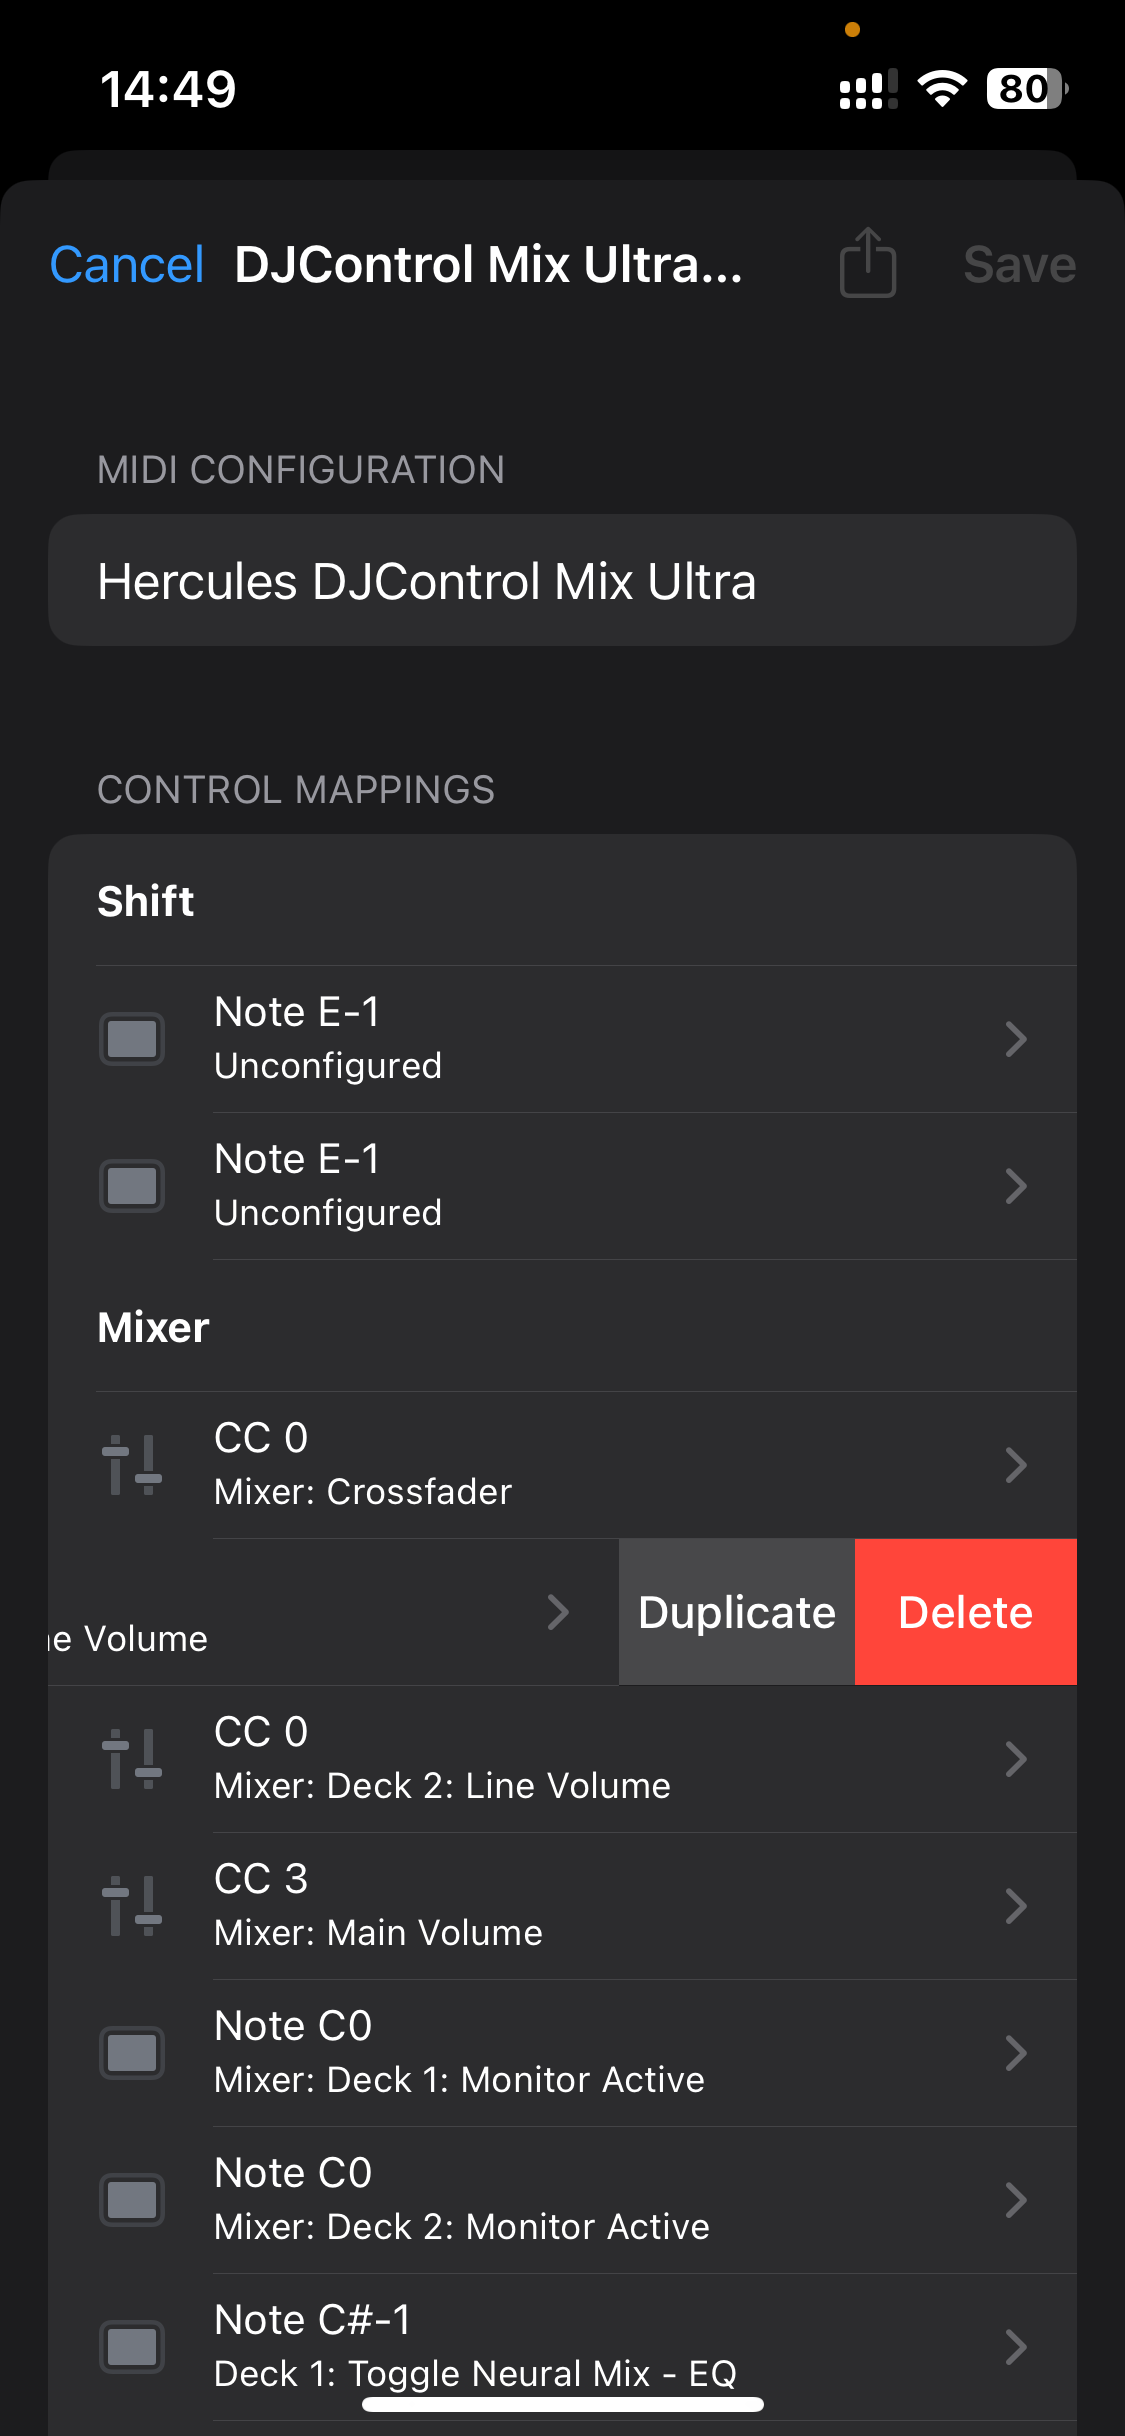Viewport: 1125px width, 2436px height.
Task: Tap the Save button
Action: 1018,263
